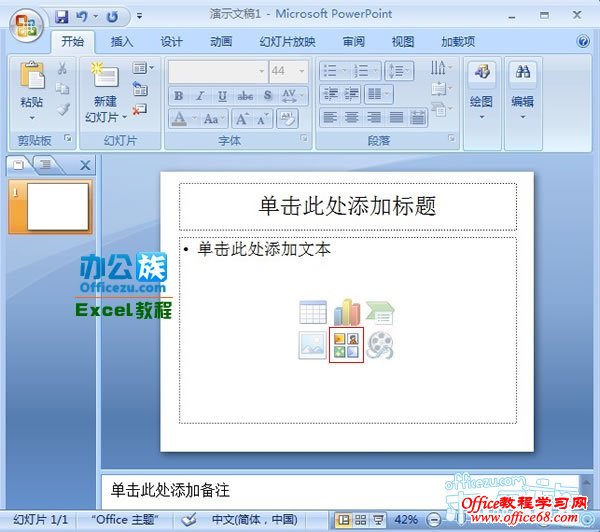Click the Insert Media Clip icon
This screenshot has width=600, height=532.
pos(379,346)
